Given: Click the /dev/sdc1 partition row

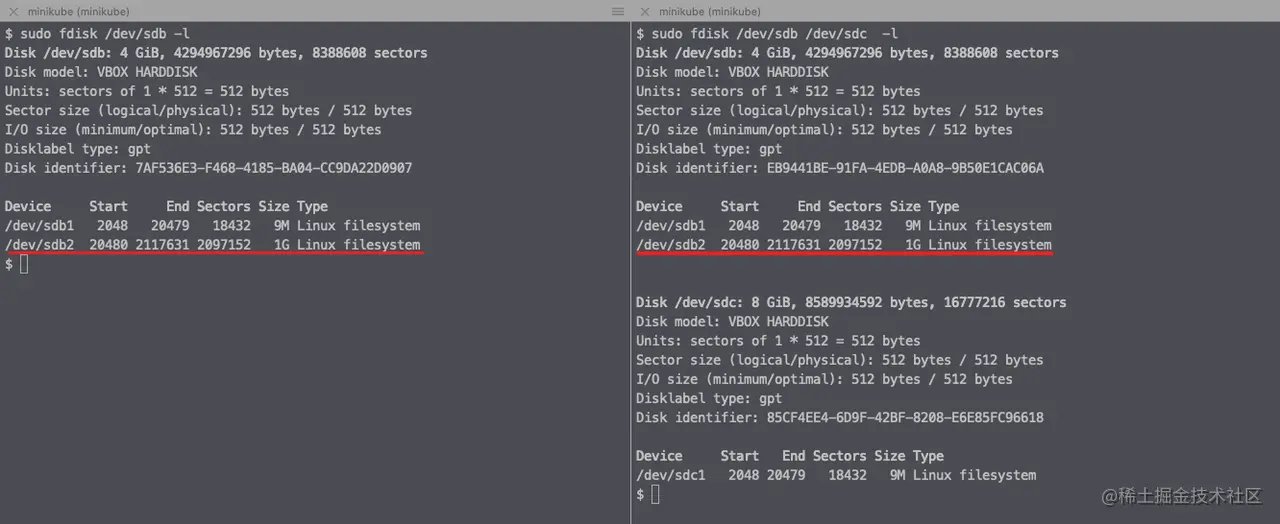Looking at the screenshot, I should pos(835,475).
